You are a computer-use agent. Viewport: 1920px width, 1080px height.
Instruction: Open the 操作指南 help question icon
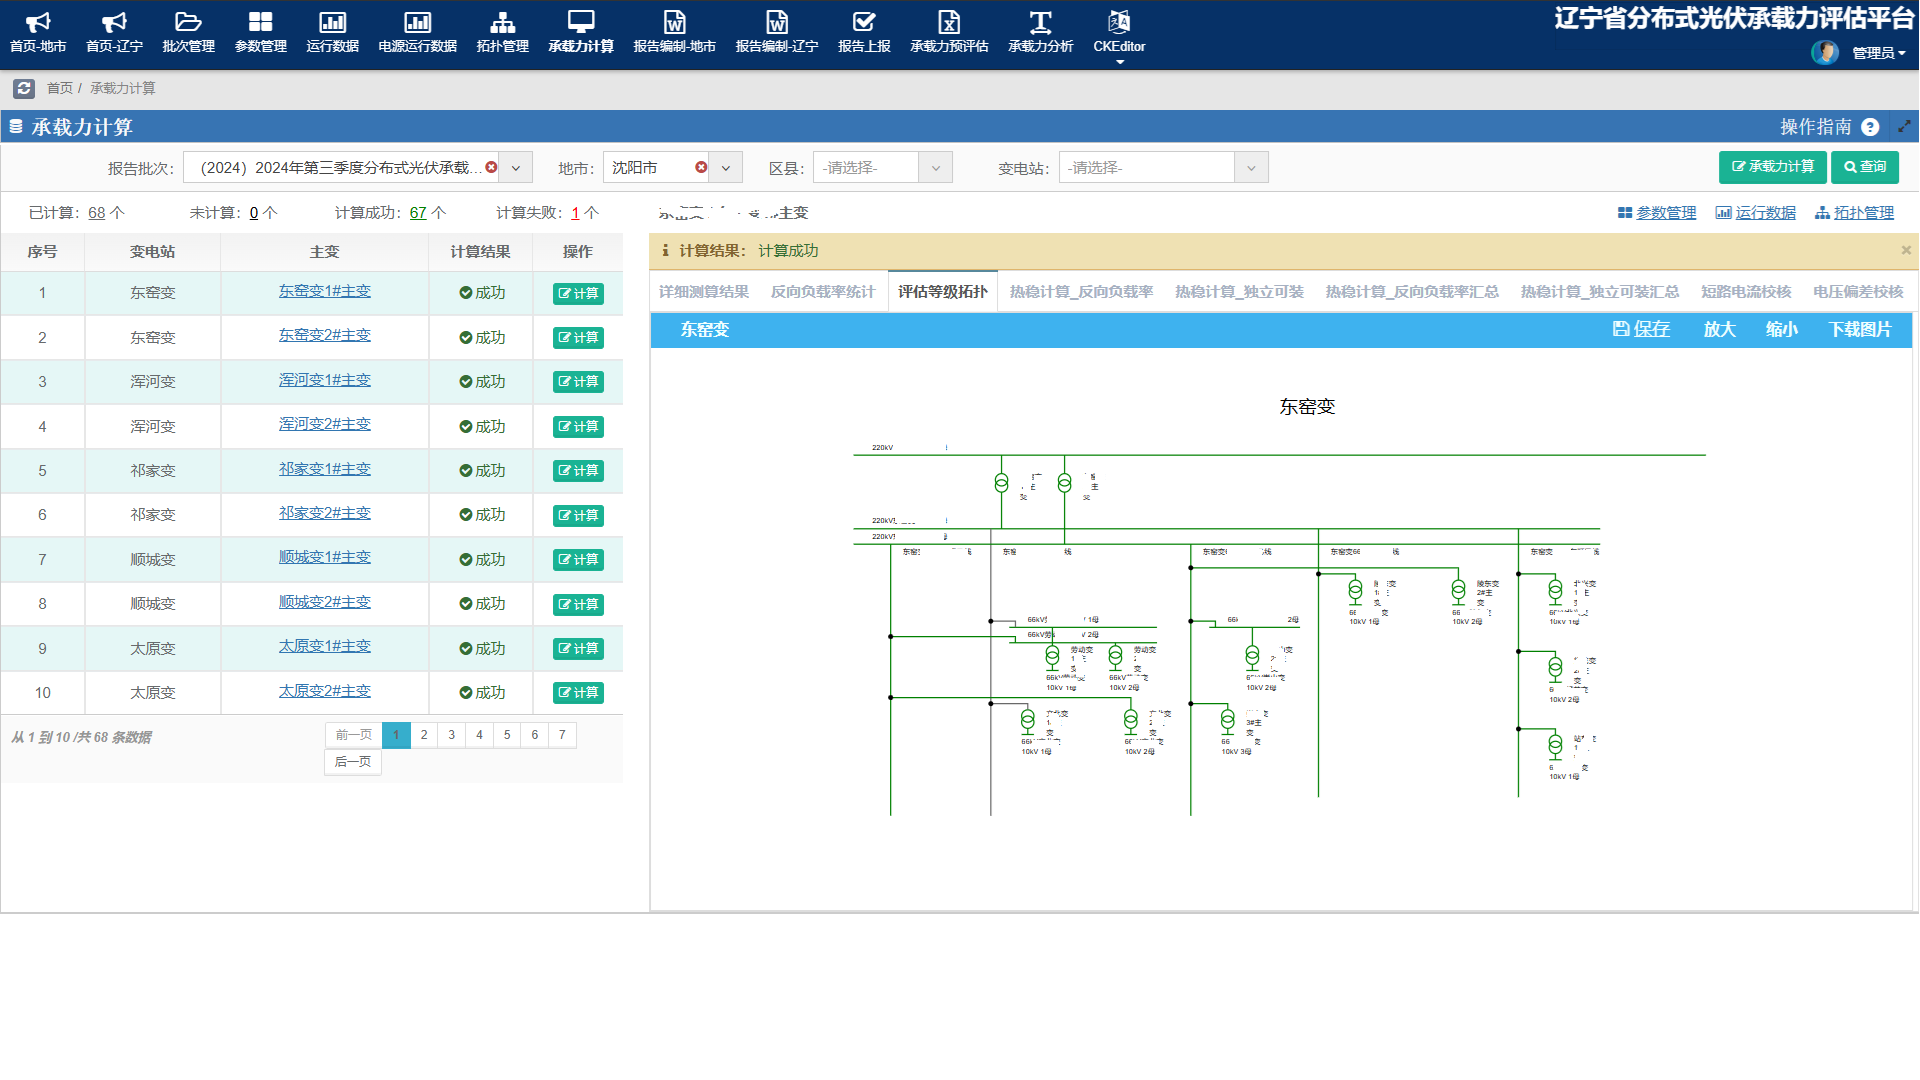point(1870,127)
